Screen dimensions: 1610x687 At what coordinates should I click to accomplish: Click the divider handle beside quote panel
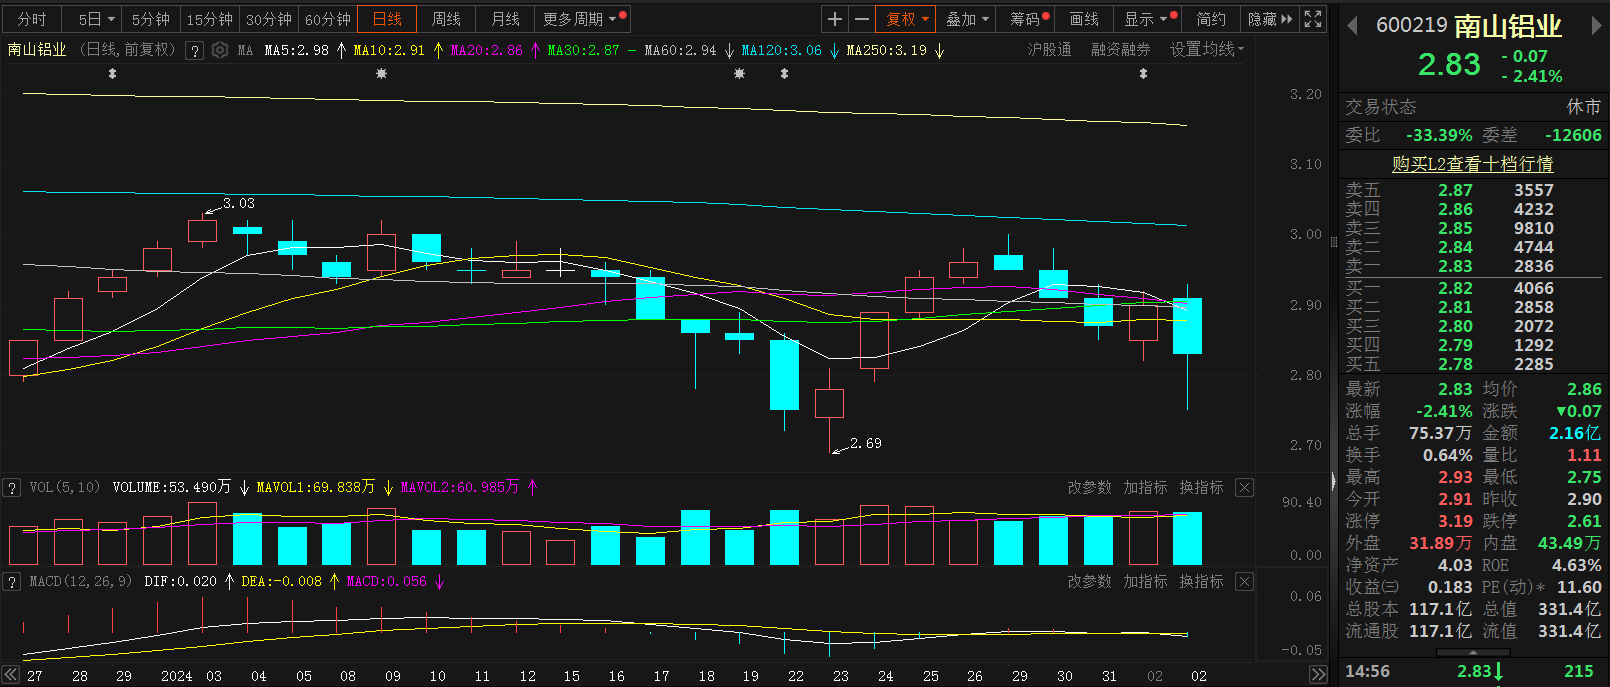1333,482
